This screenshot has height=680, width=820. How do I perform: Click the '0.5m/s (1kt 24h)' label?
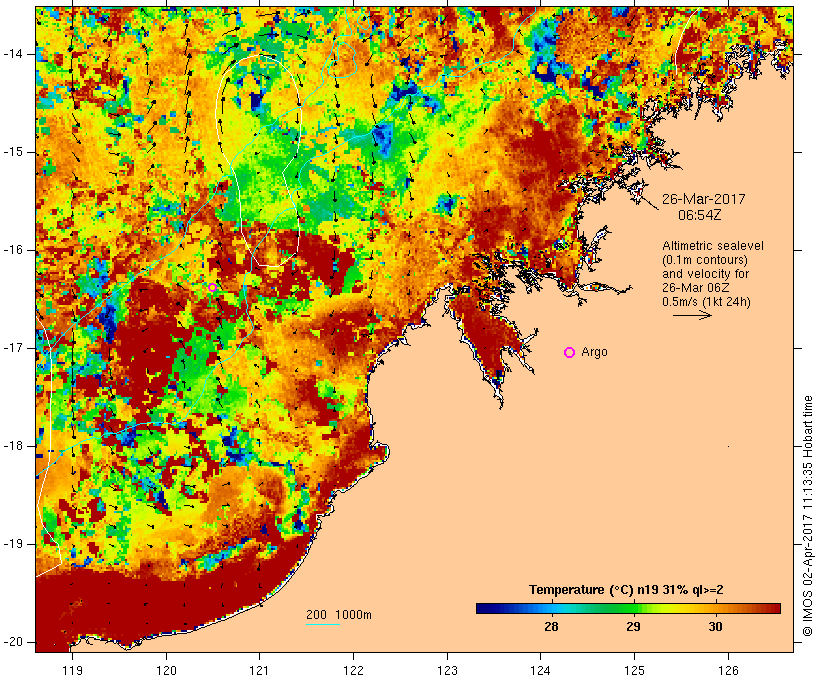[706, 302]
